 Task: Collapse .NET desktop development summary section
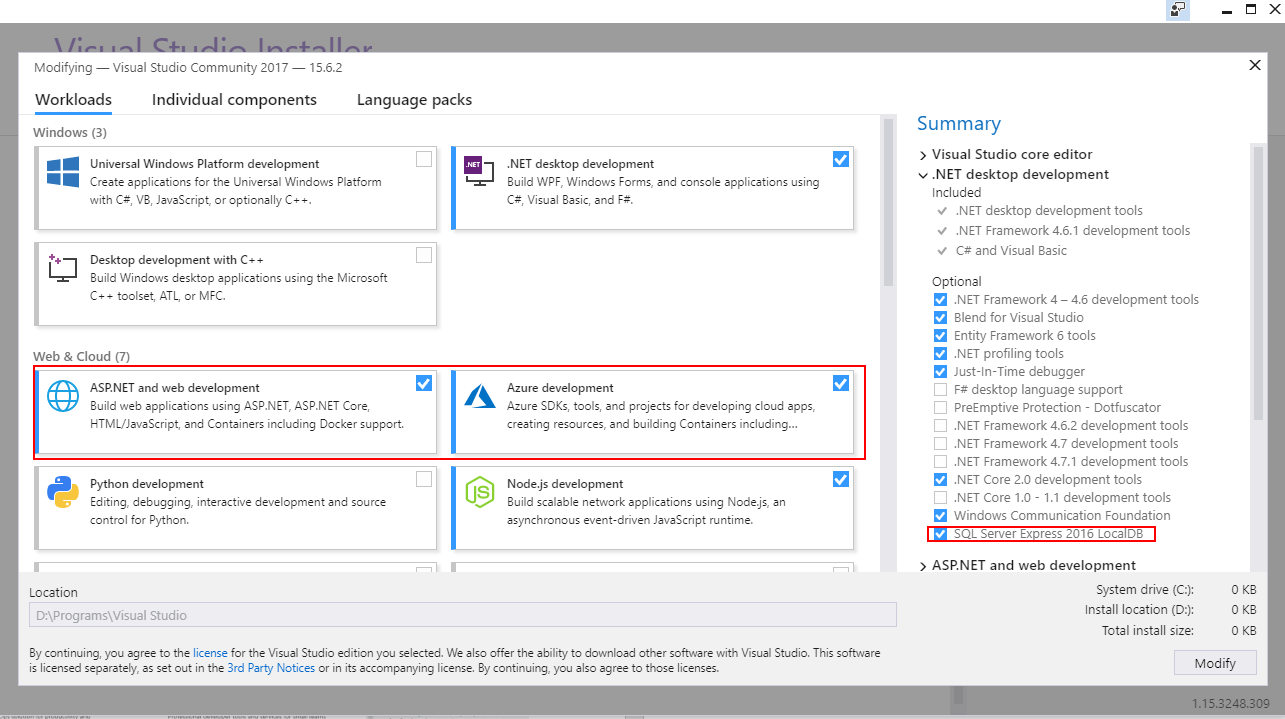coord(923,175)
